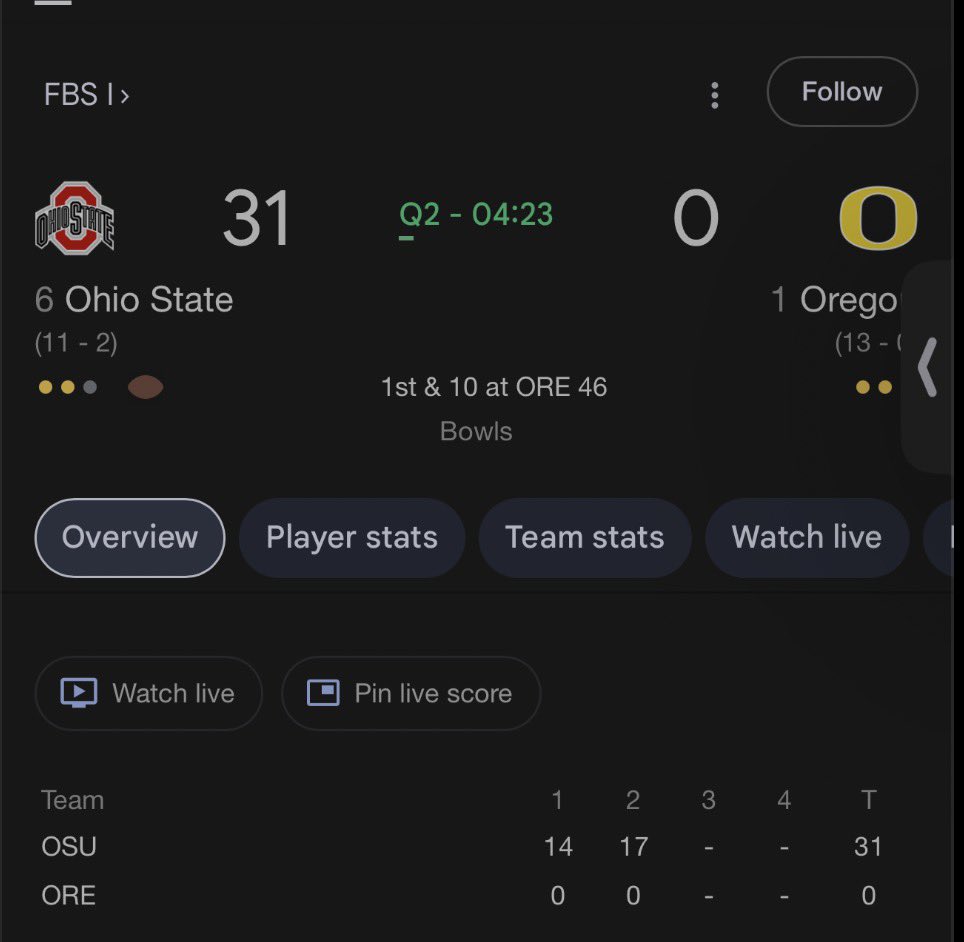Tap Ohio State timeout dots indicator
The width and height of the screenshot is (964, 942).
[x=68, y=387]
